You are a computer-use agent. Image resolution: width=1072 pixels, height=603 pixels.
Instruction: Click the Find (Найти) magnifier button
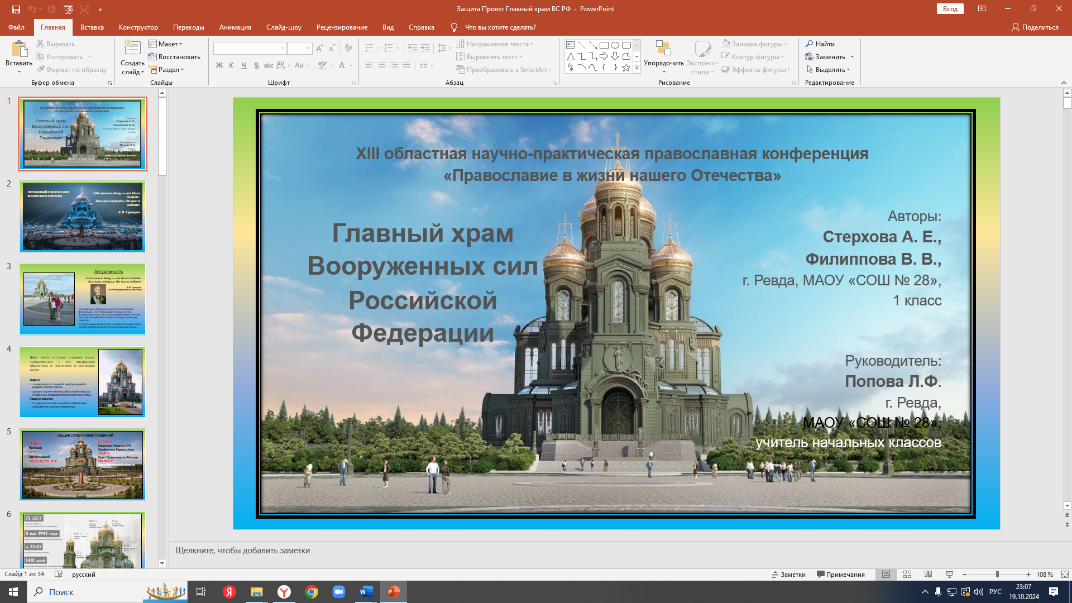pyautogui.click(x=820, y=44)
